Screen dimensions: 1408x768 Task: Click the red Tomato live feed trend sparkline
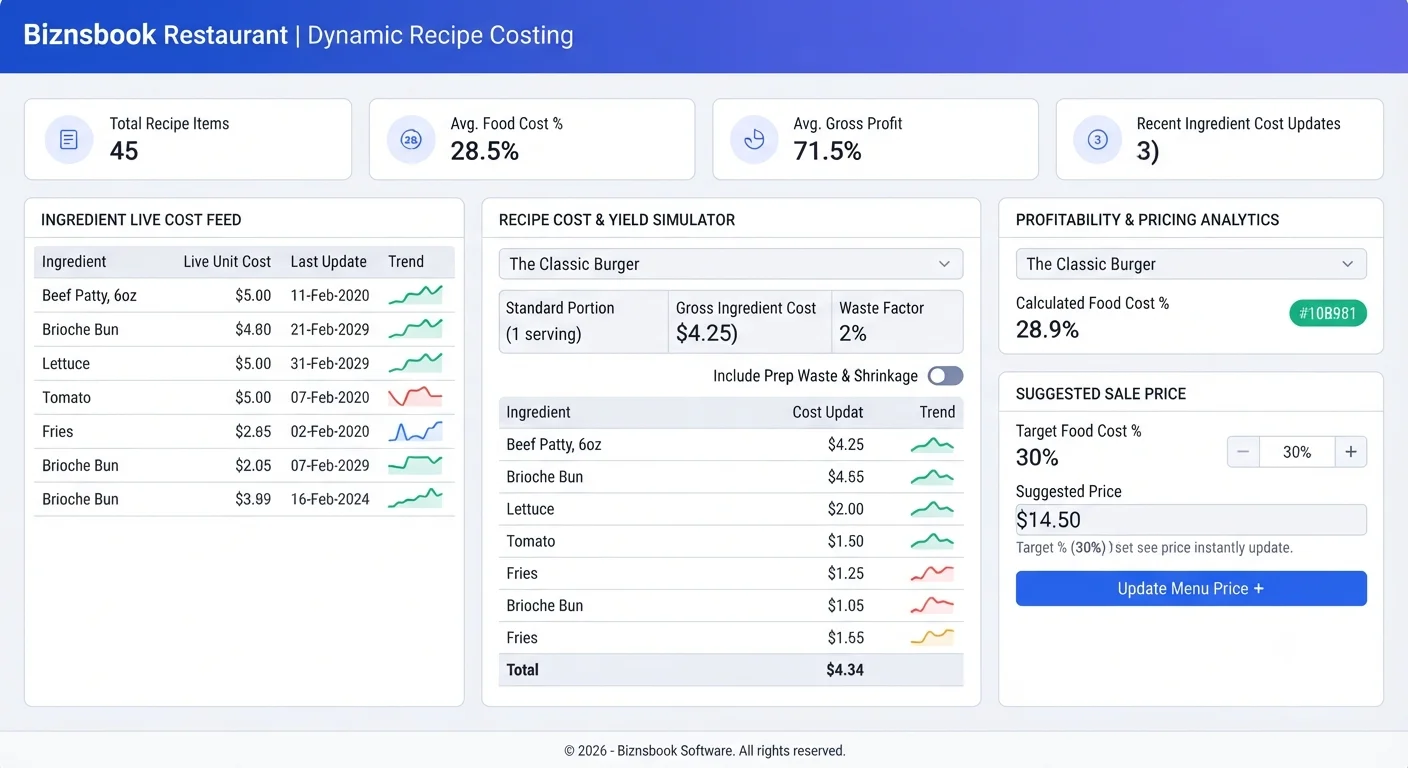(x=415, y=397)
